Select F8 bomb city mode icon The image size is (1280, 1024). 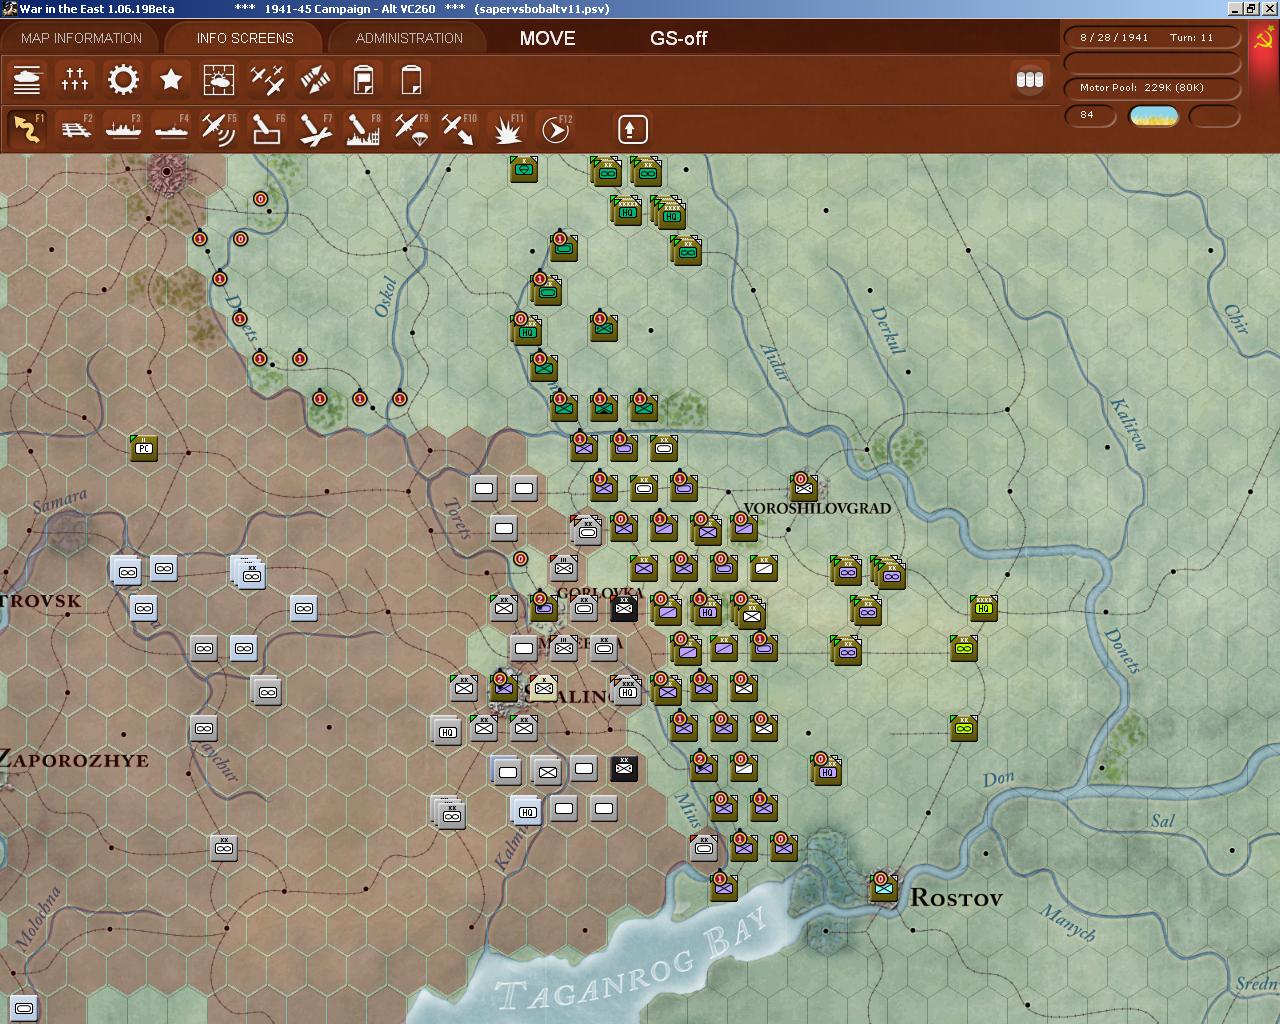[x=363, y=129]
